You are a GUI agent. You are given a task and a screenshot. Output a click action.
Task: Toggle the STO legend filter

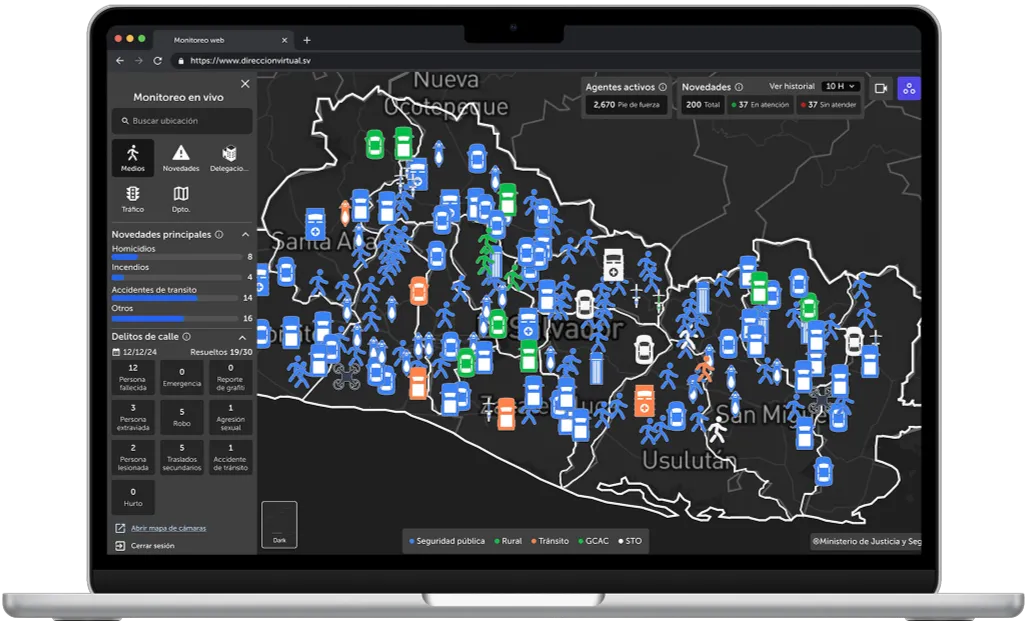[x=630, y=541]
